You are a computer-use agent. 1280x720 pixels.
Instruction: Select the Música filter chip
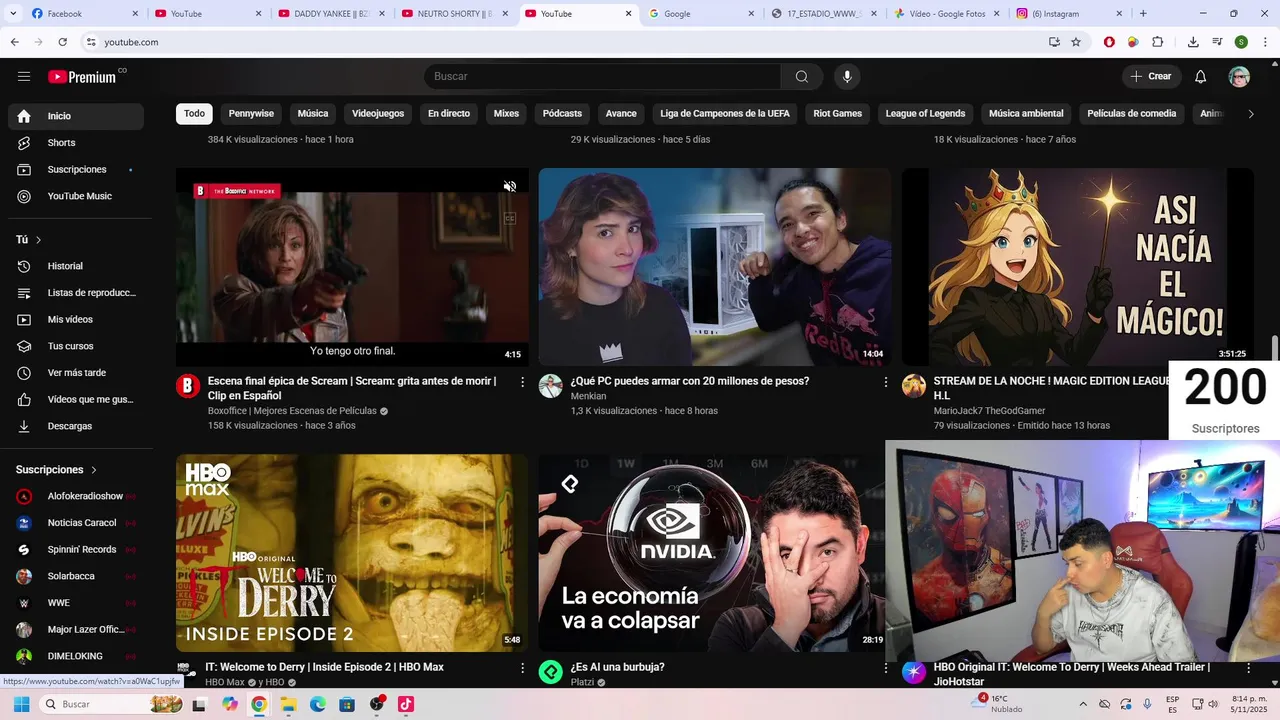click(313, 114)
